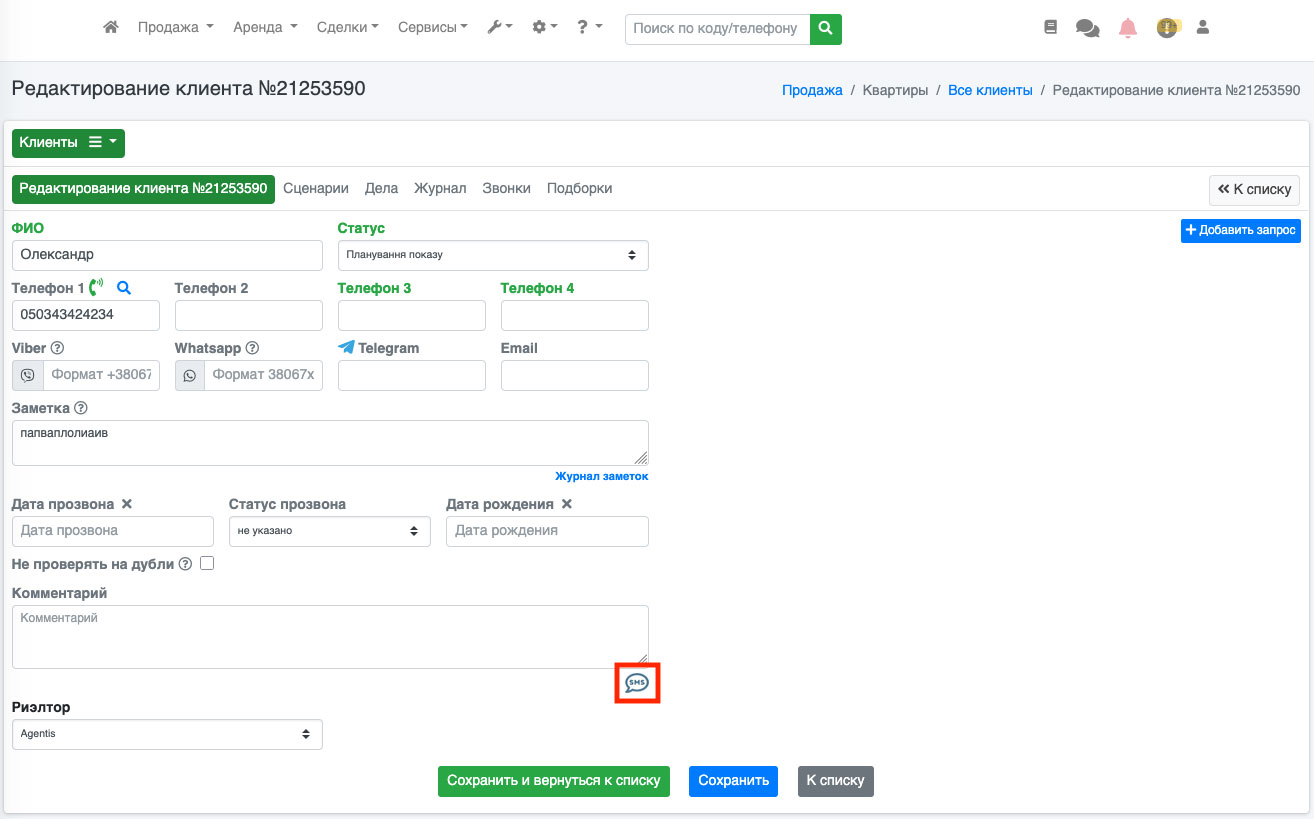
Task: Expand the Статус прозвона select
Action: point(329,531)
